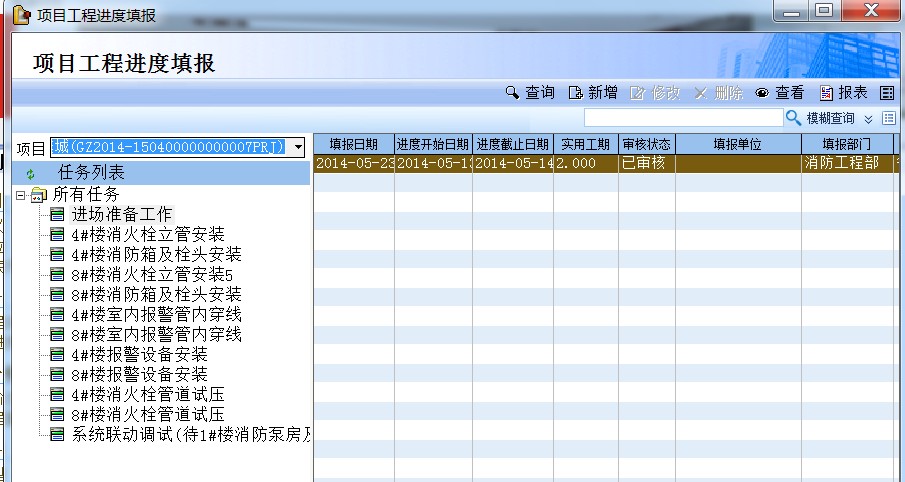Click the 填报部门 column header
The image size is (905, 482).
tap(847, 144)
